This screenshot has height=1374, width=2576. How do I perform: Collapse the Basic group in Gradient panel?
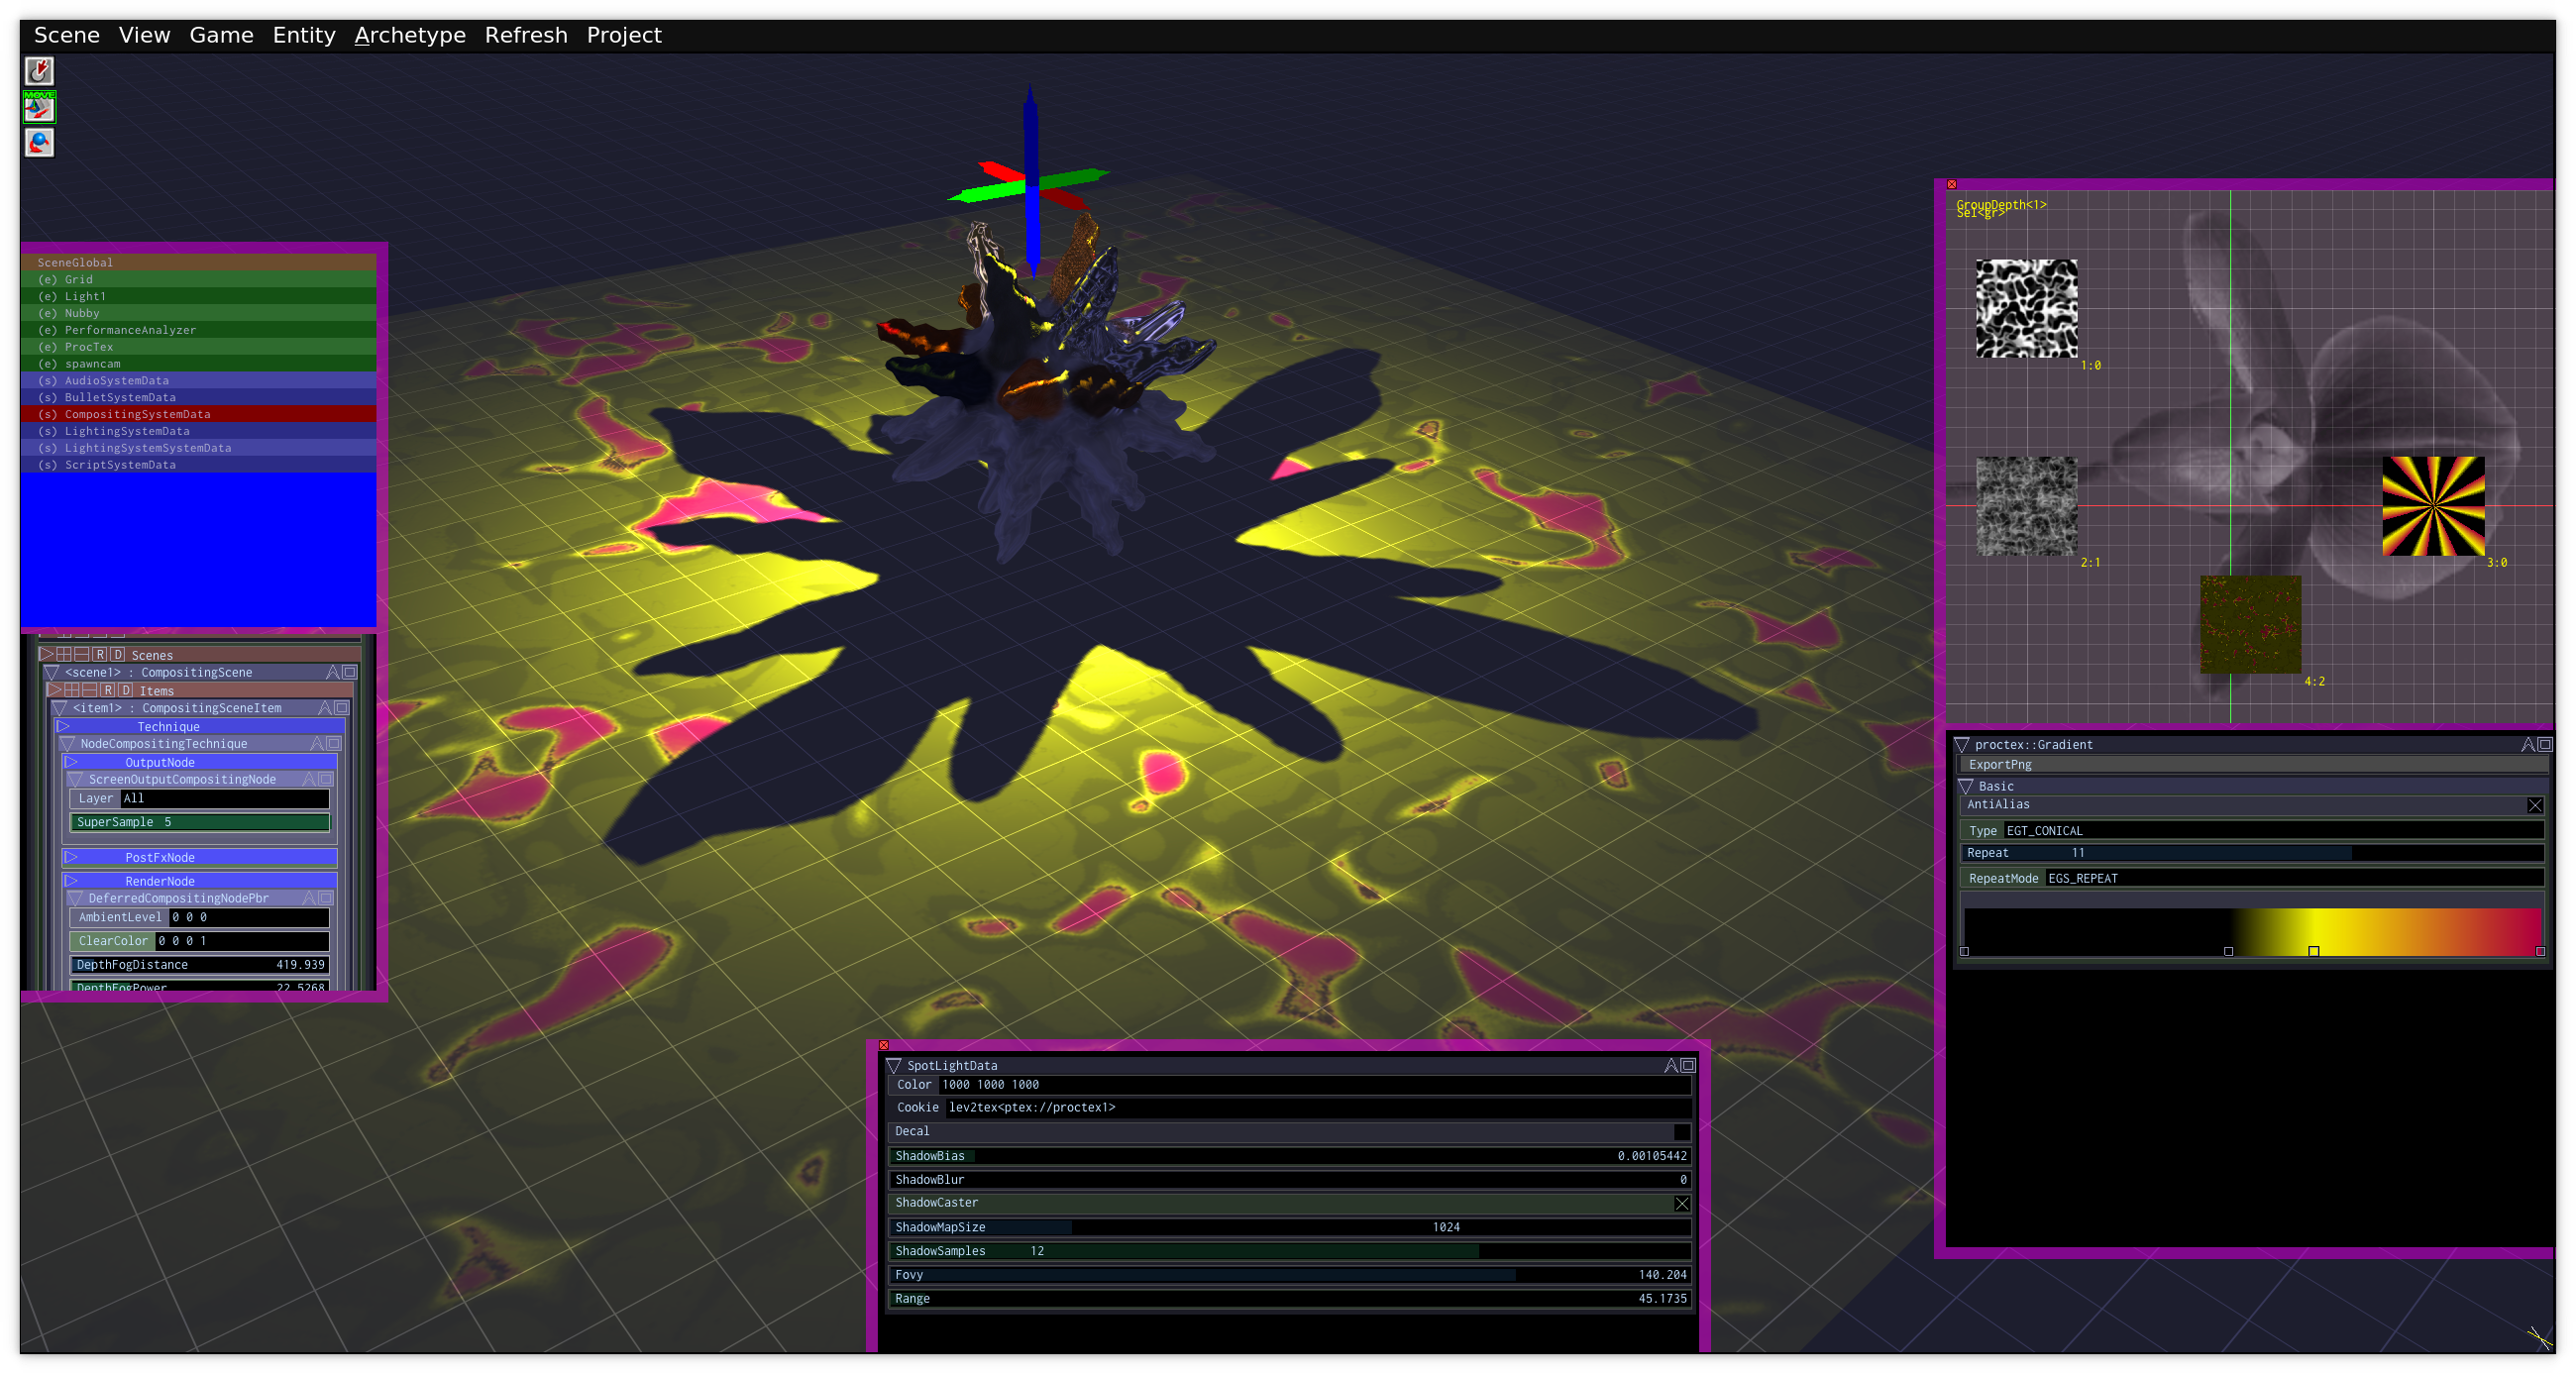pyautogui.click(x=1965, y=786)
